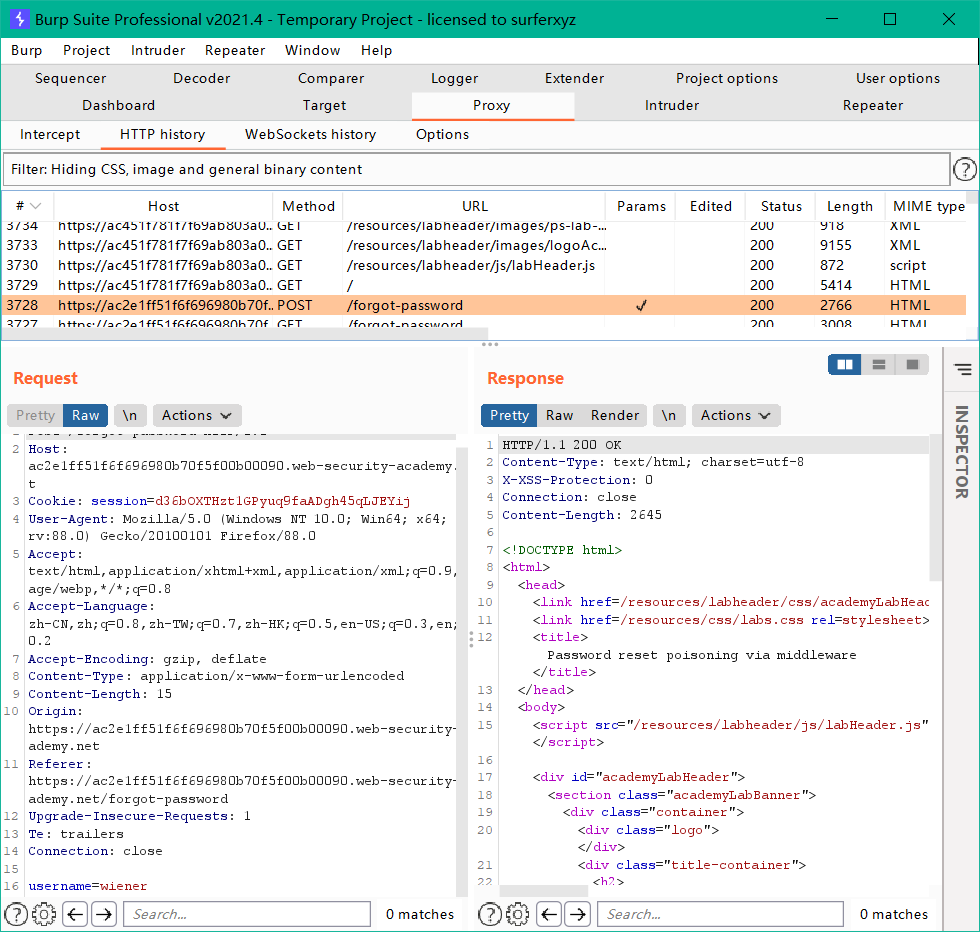The height and width of the screenshot is (932, 980).
Task: Click the Burp Suite lightning logo icon
Action: [x=19, y=19]
